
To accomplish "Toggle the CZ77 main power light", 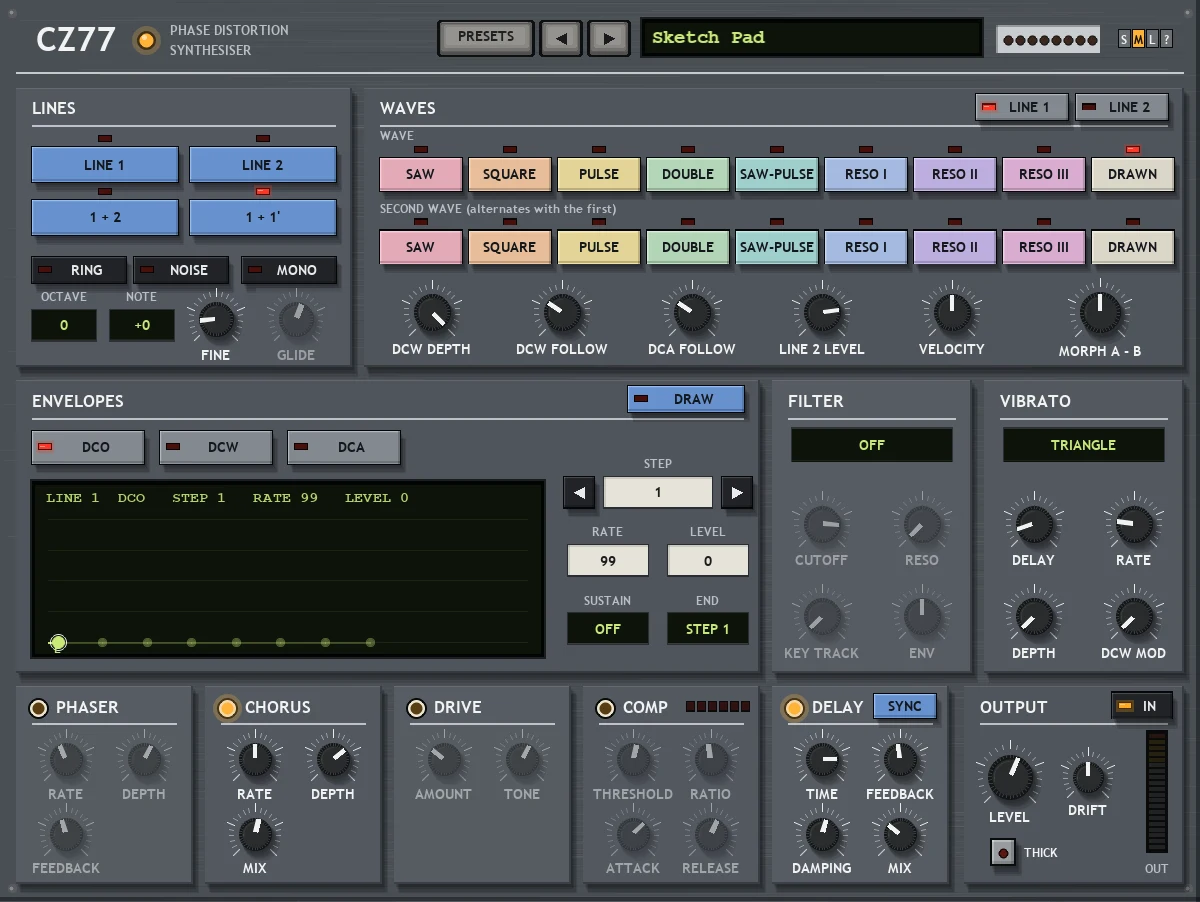I will (147, 40).
